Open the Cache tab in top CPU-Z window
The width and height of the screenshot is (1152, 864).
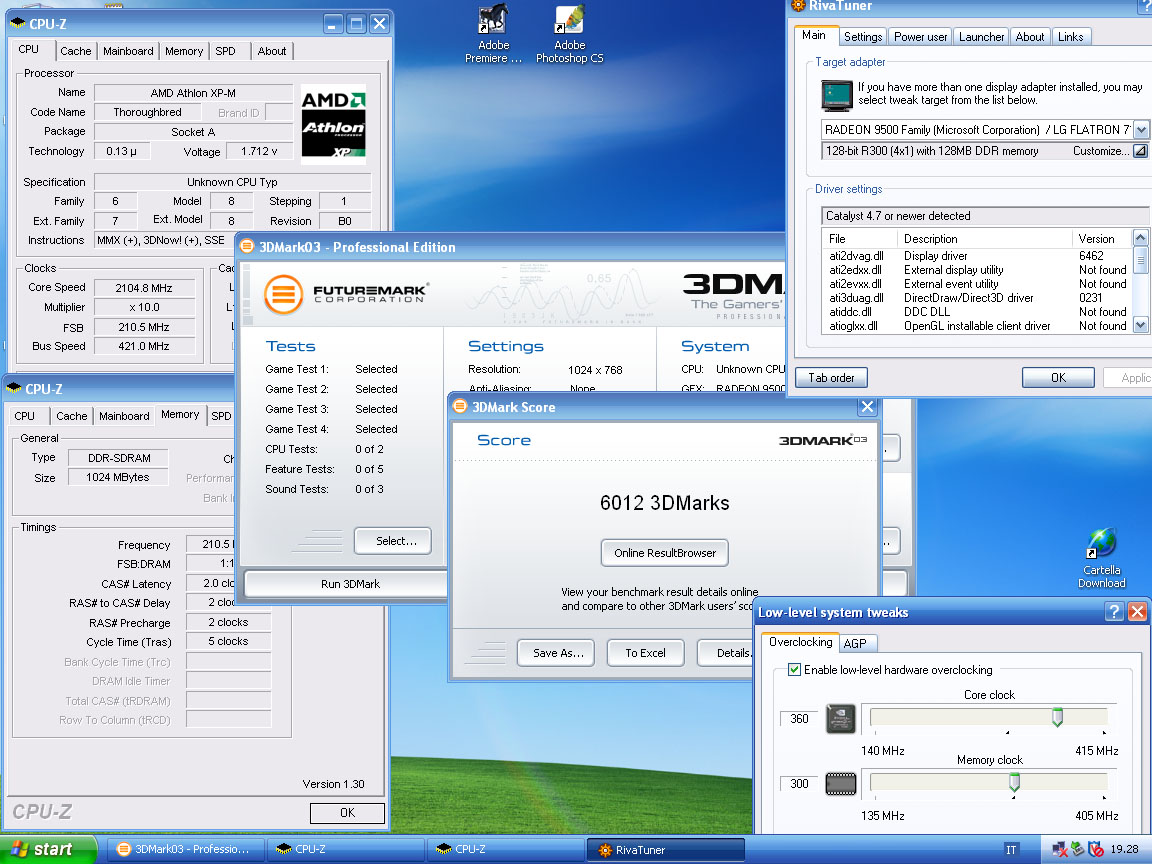click(76, 51)
